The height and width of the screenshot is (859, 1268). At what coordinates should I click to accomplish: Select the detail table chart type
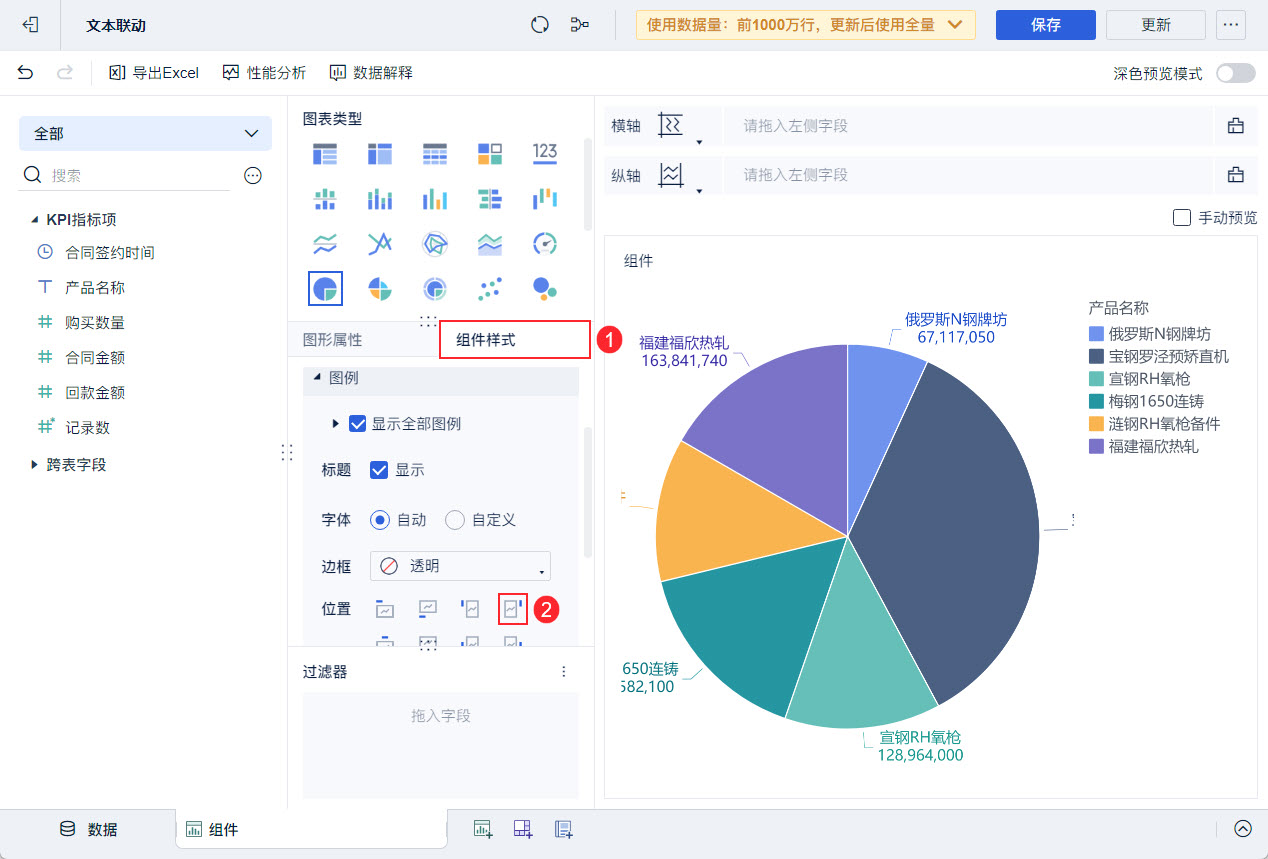[435, 153]
